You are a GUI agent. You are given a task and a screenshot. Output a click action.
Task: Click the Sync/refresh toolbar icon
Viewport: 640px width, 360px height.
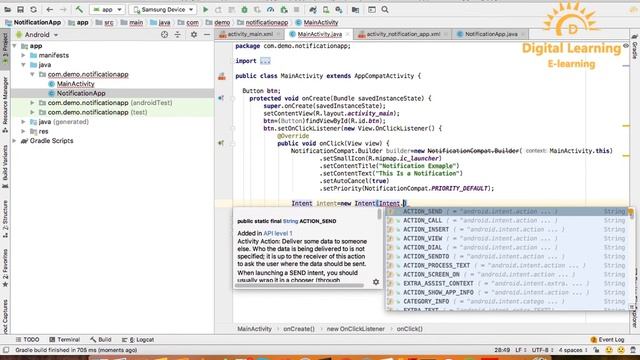(x=33, y=9)
